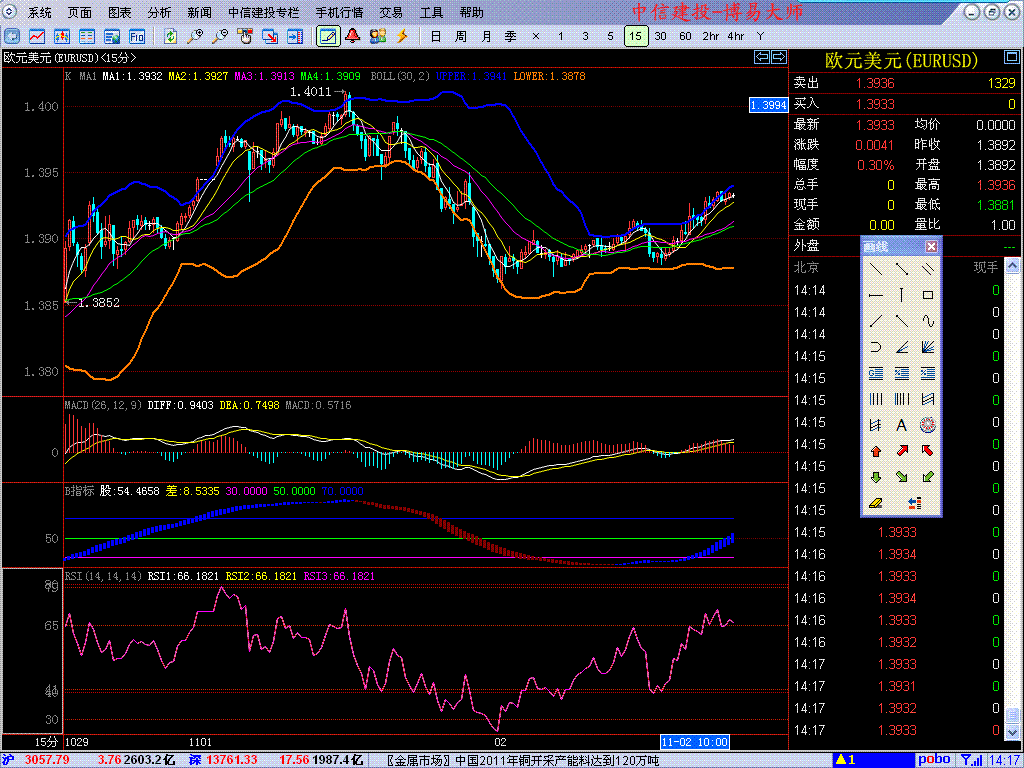The width and height of the screenshot is (1024, 768).
Task: Pick the text annotation 'A' tool
Action: coord(901,425)
